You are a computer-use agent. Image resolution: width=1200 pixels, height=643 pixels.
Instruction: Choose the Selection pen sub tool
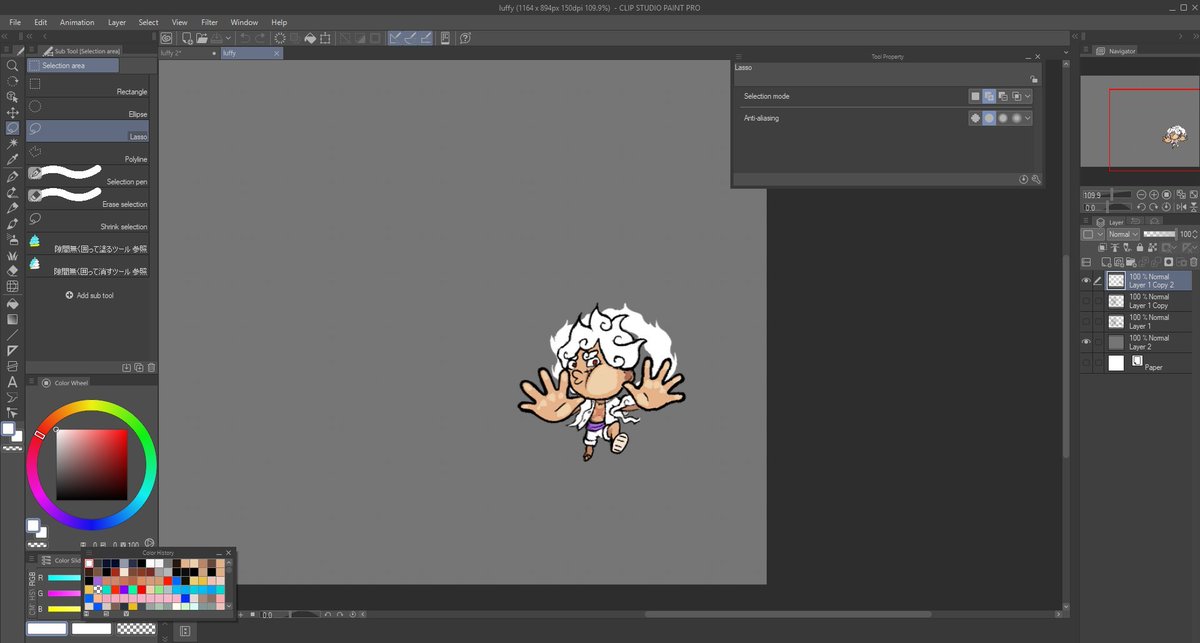[x=88, y=176]
